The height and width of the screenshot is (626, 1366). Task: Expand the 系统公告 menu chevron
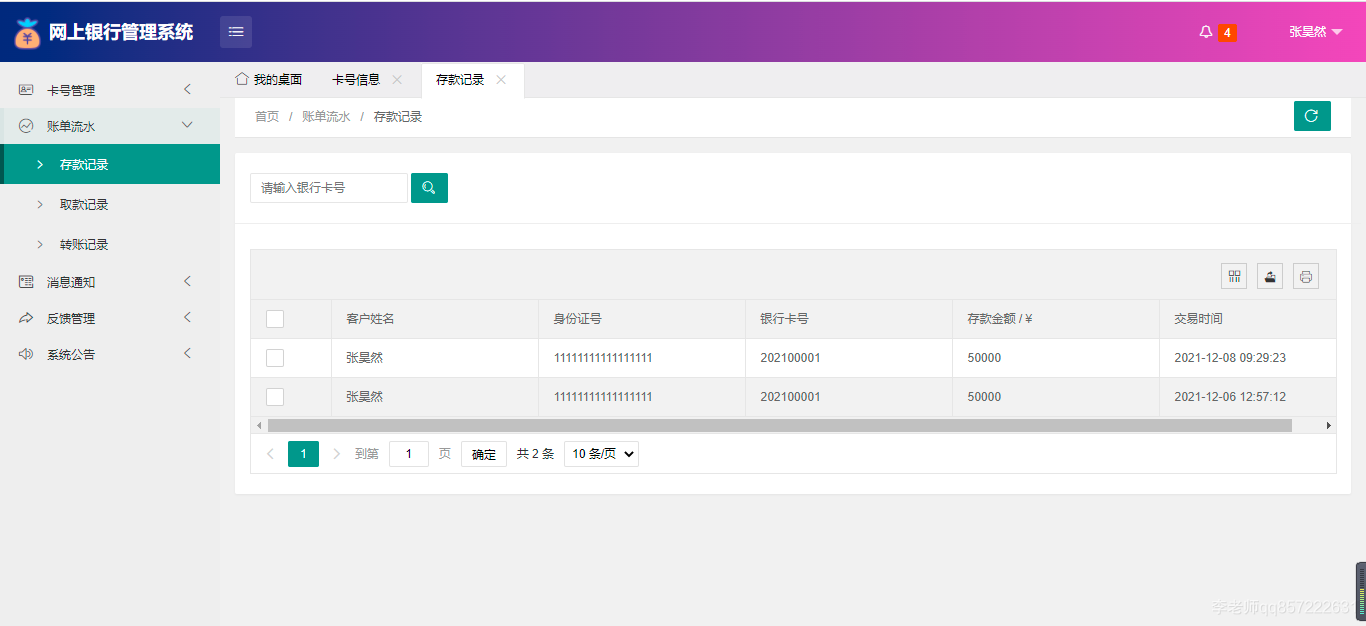pyautogui.click(x=187, y=353)
